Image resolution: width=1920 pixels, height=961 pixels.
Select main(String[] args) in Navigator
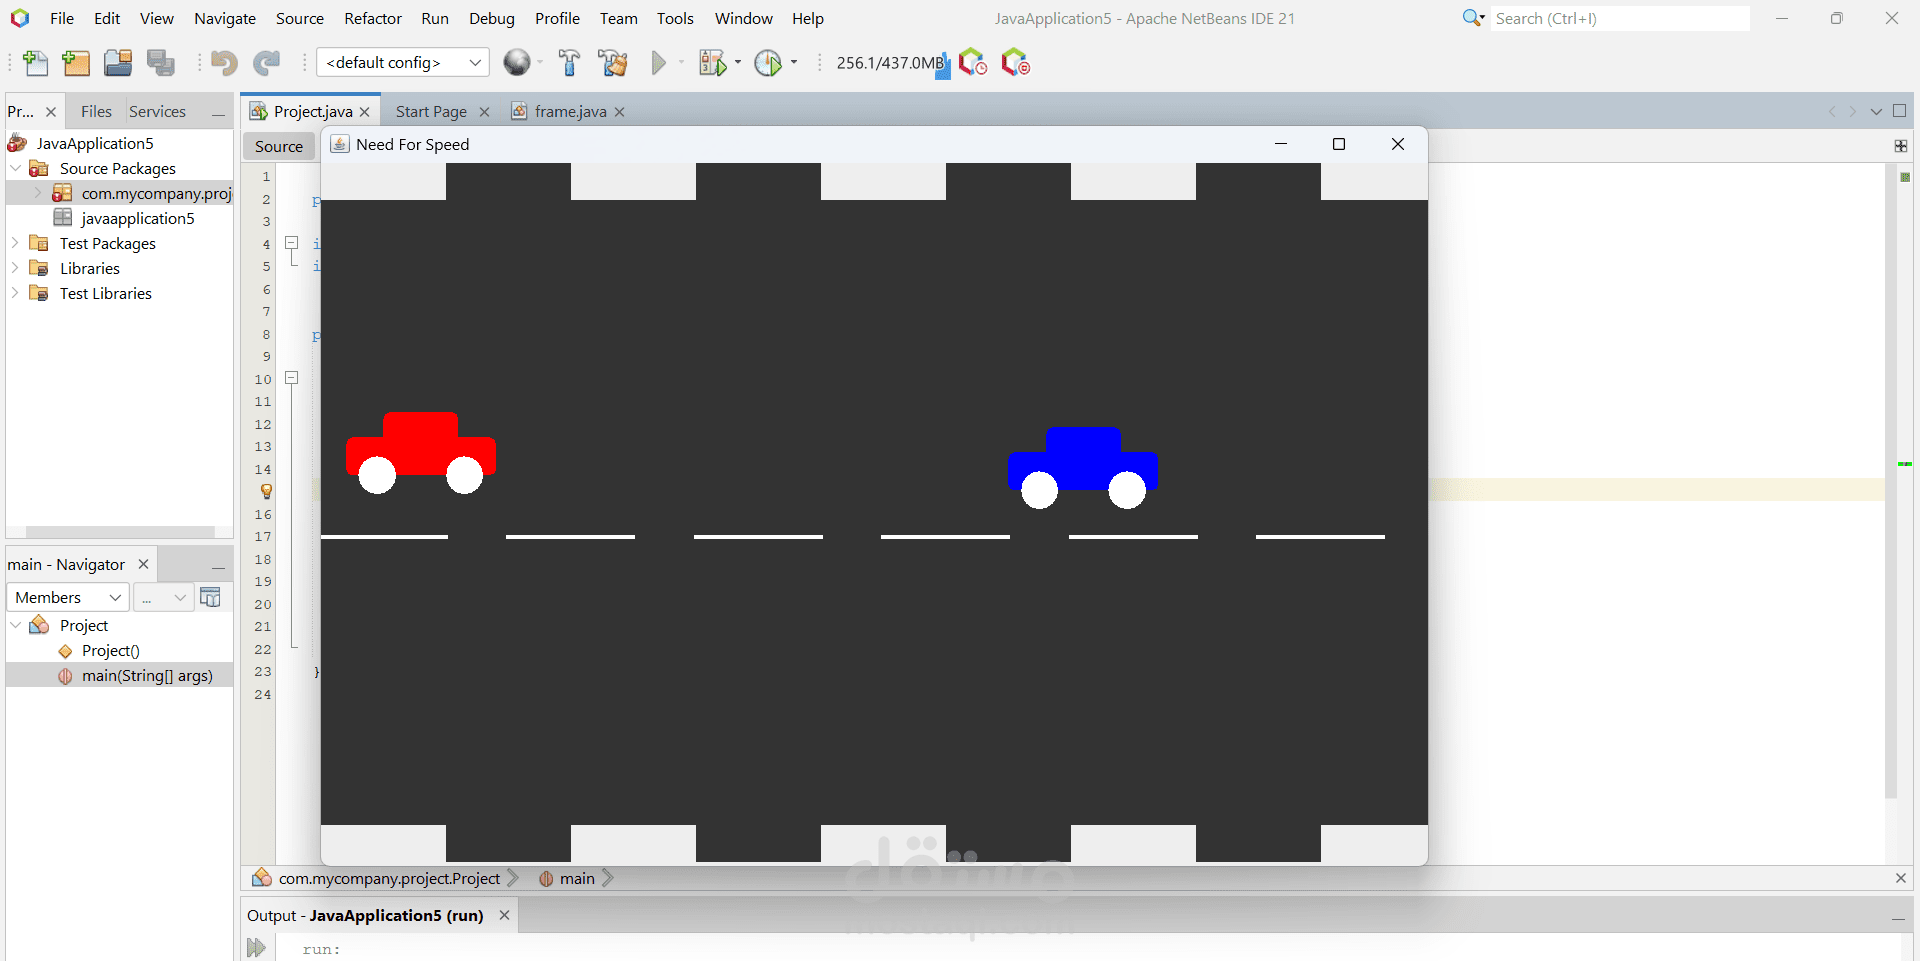click(x=147, y=675)
